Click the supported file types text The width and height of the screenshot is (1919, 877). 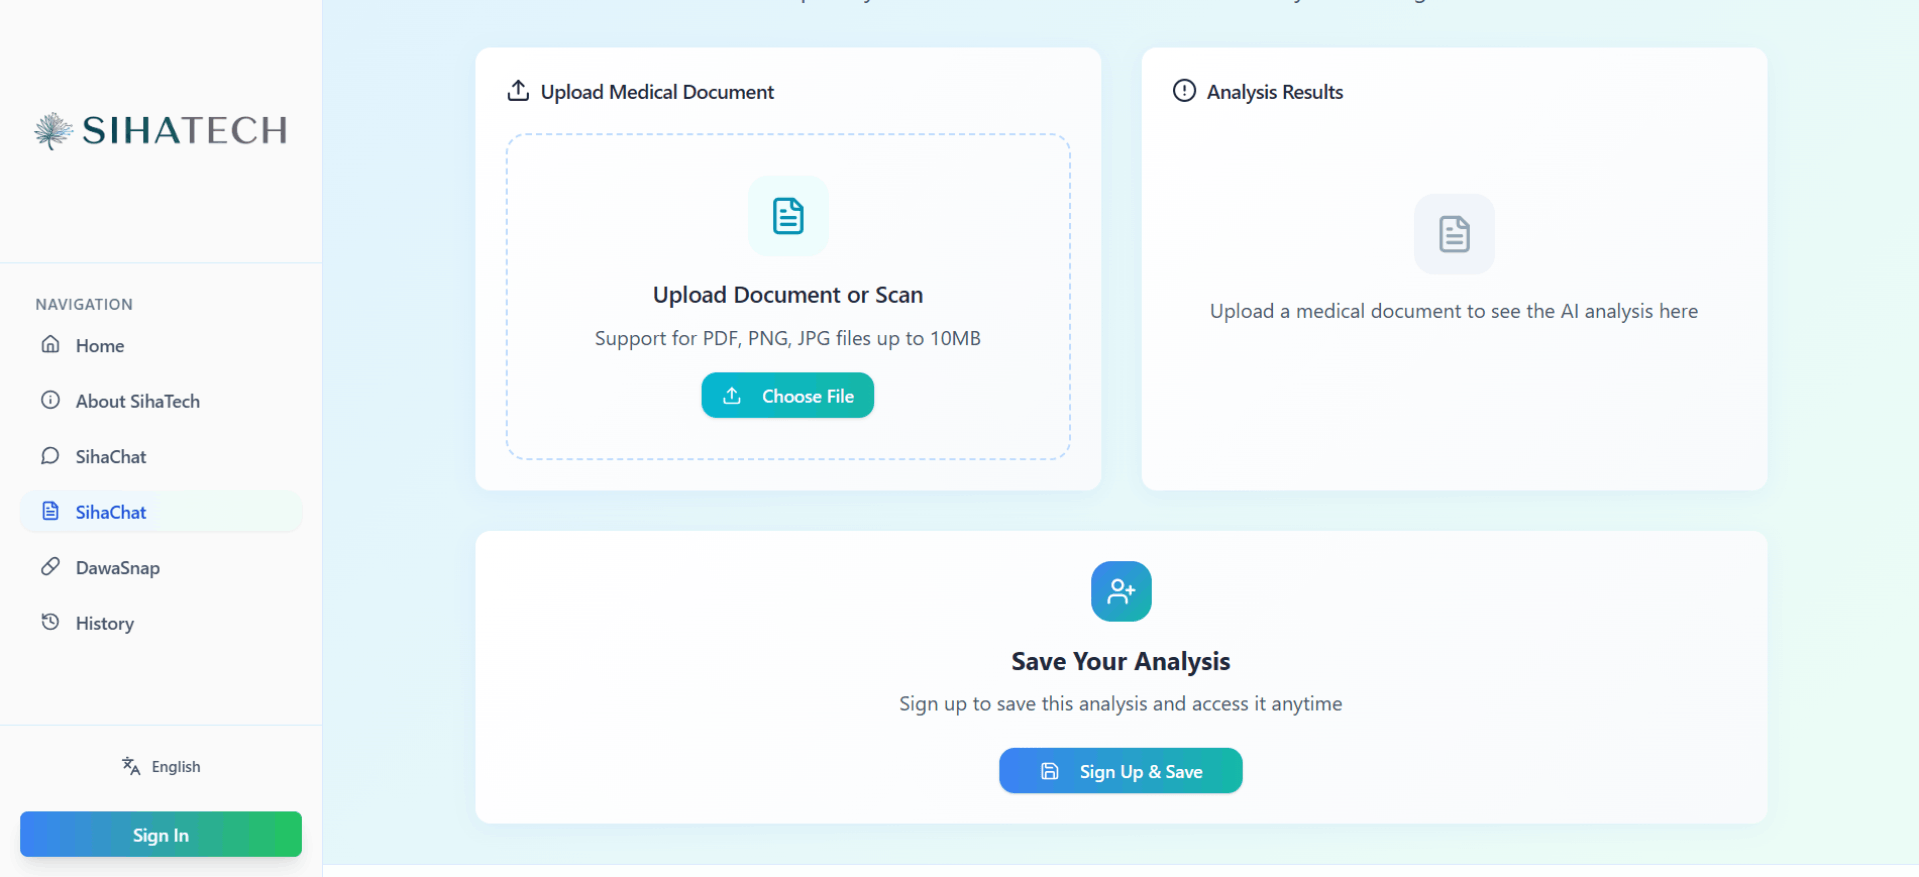tap(788, 338)
